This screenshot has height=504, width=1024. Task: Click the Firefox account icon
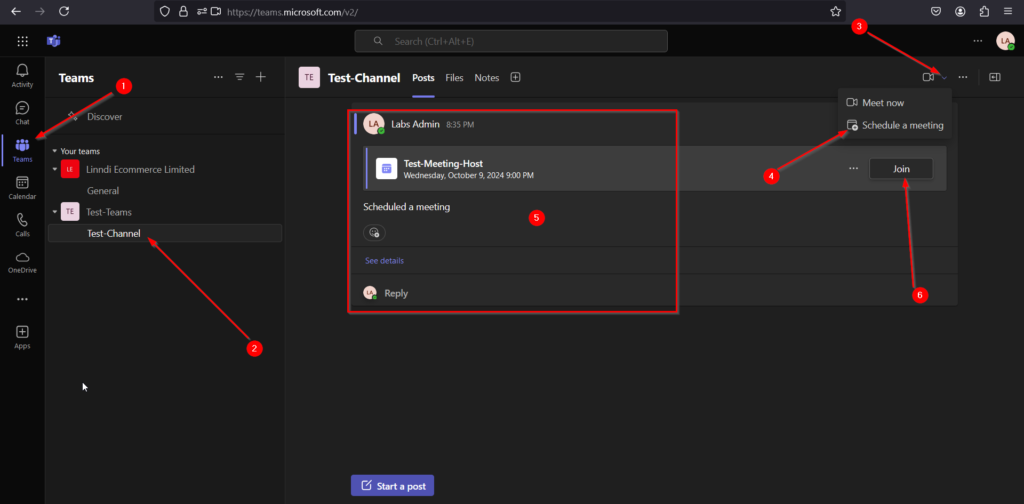pos(960,11)
